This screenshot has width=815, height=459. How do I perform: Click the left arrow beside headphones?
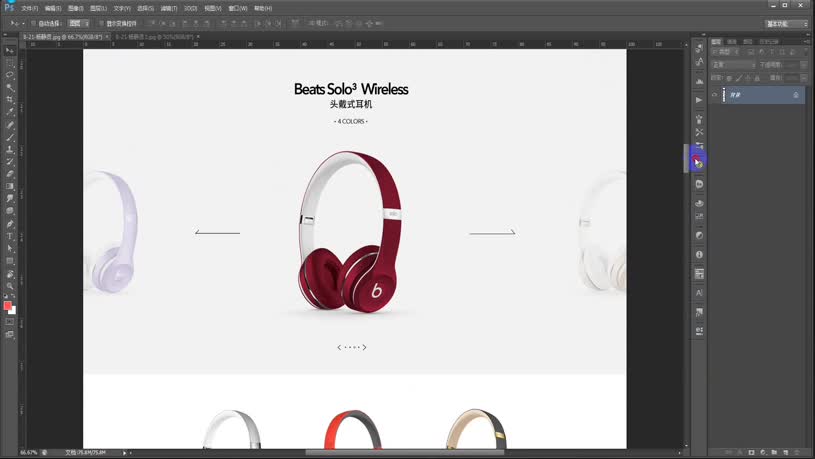coord(217,232)
